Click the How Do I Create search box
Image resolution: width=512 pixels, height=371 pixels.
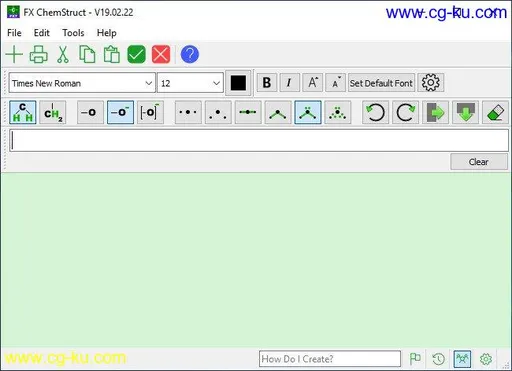click(x=330, y=359)
